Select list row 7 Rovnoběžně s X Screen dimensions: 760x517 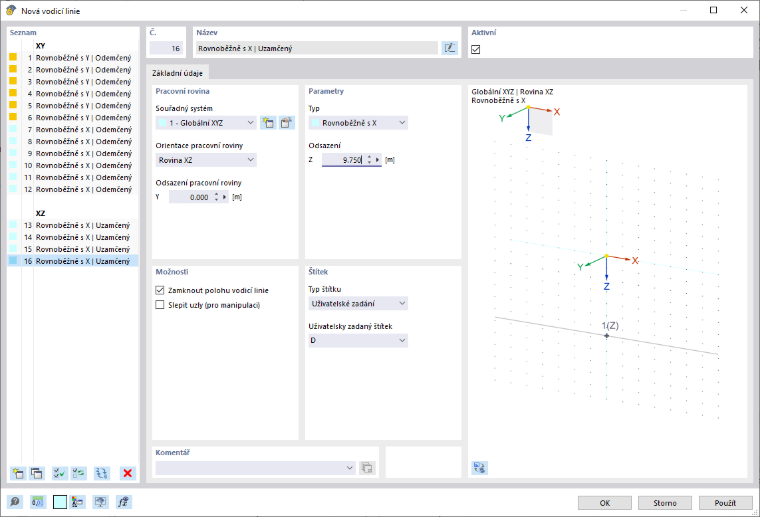click(x=73, y=129)
